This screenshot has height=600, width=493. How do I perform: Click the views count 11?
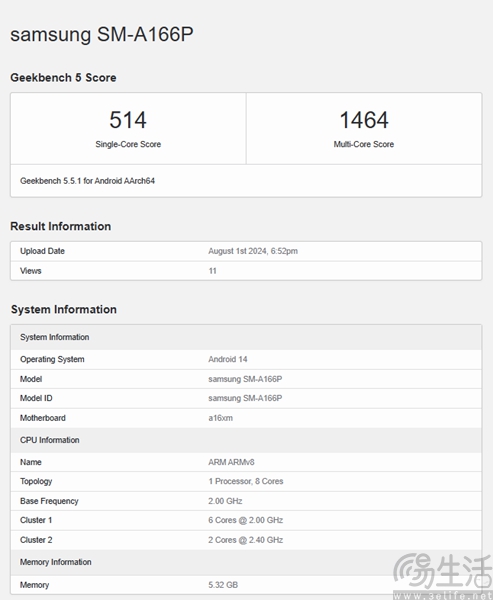coord(212,271)
